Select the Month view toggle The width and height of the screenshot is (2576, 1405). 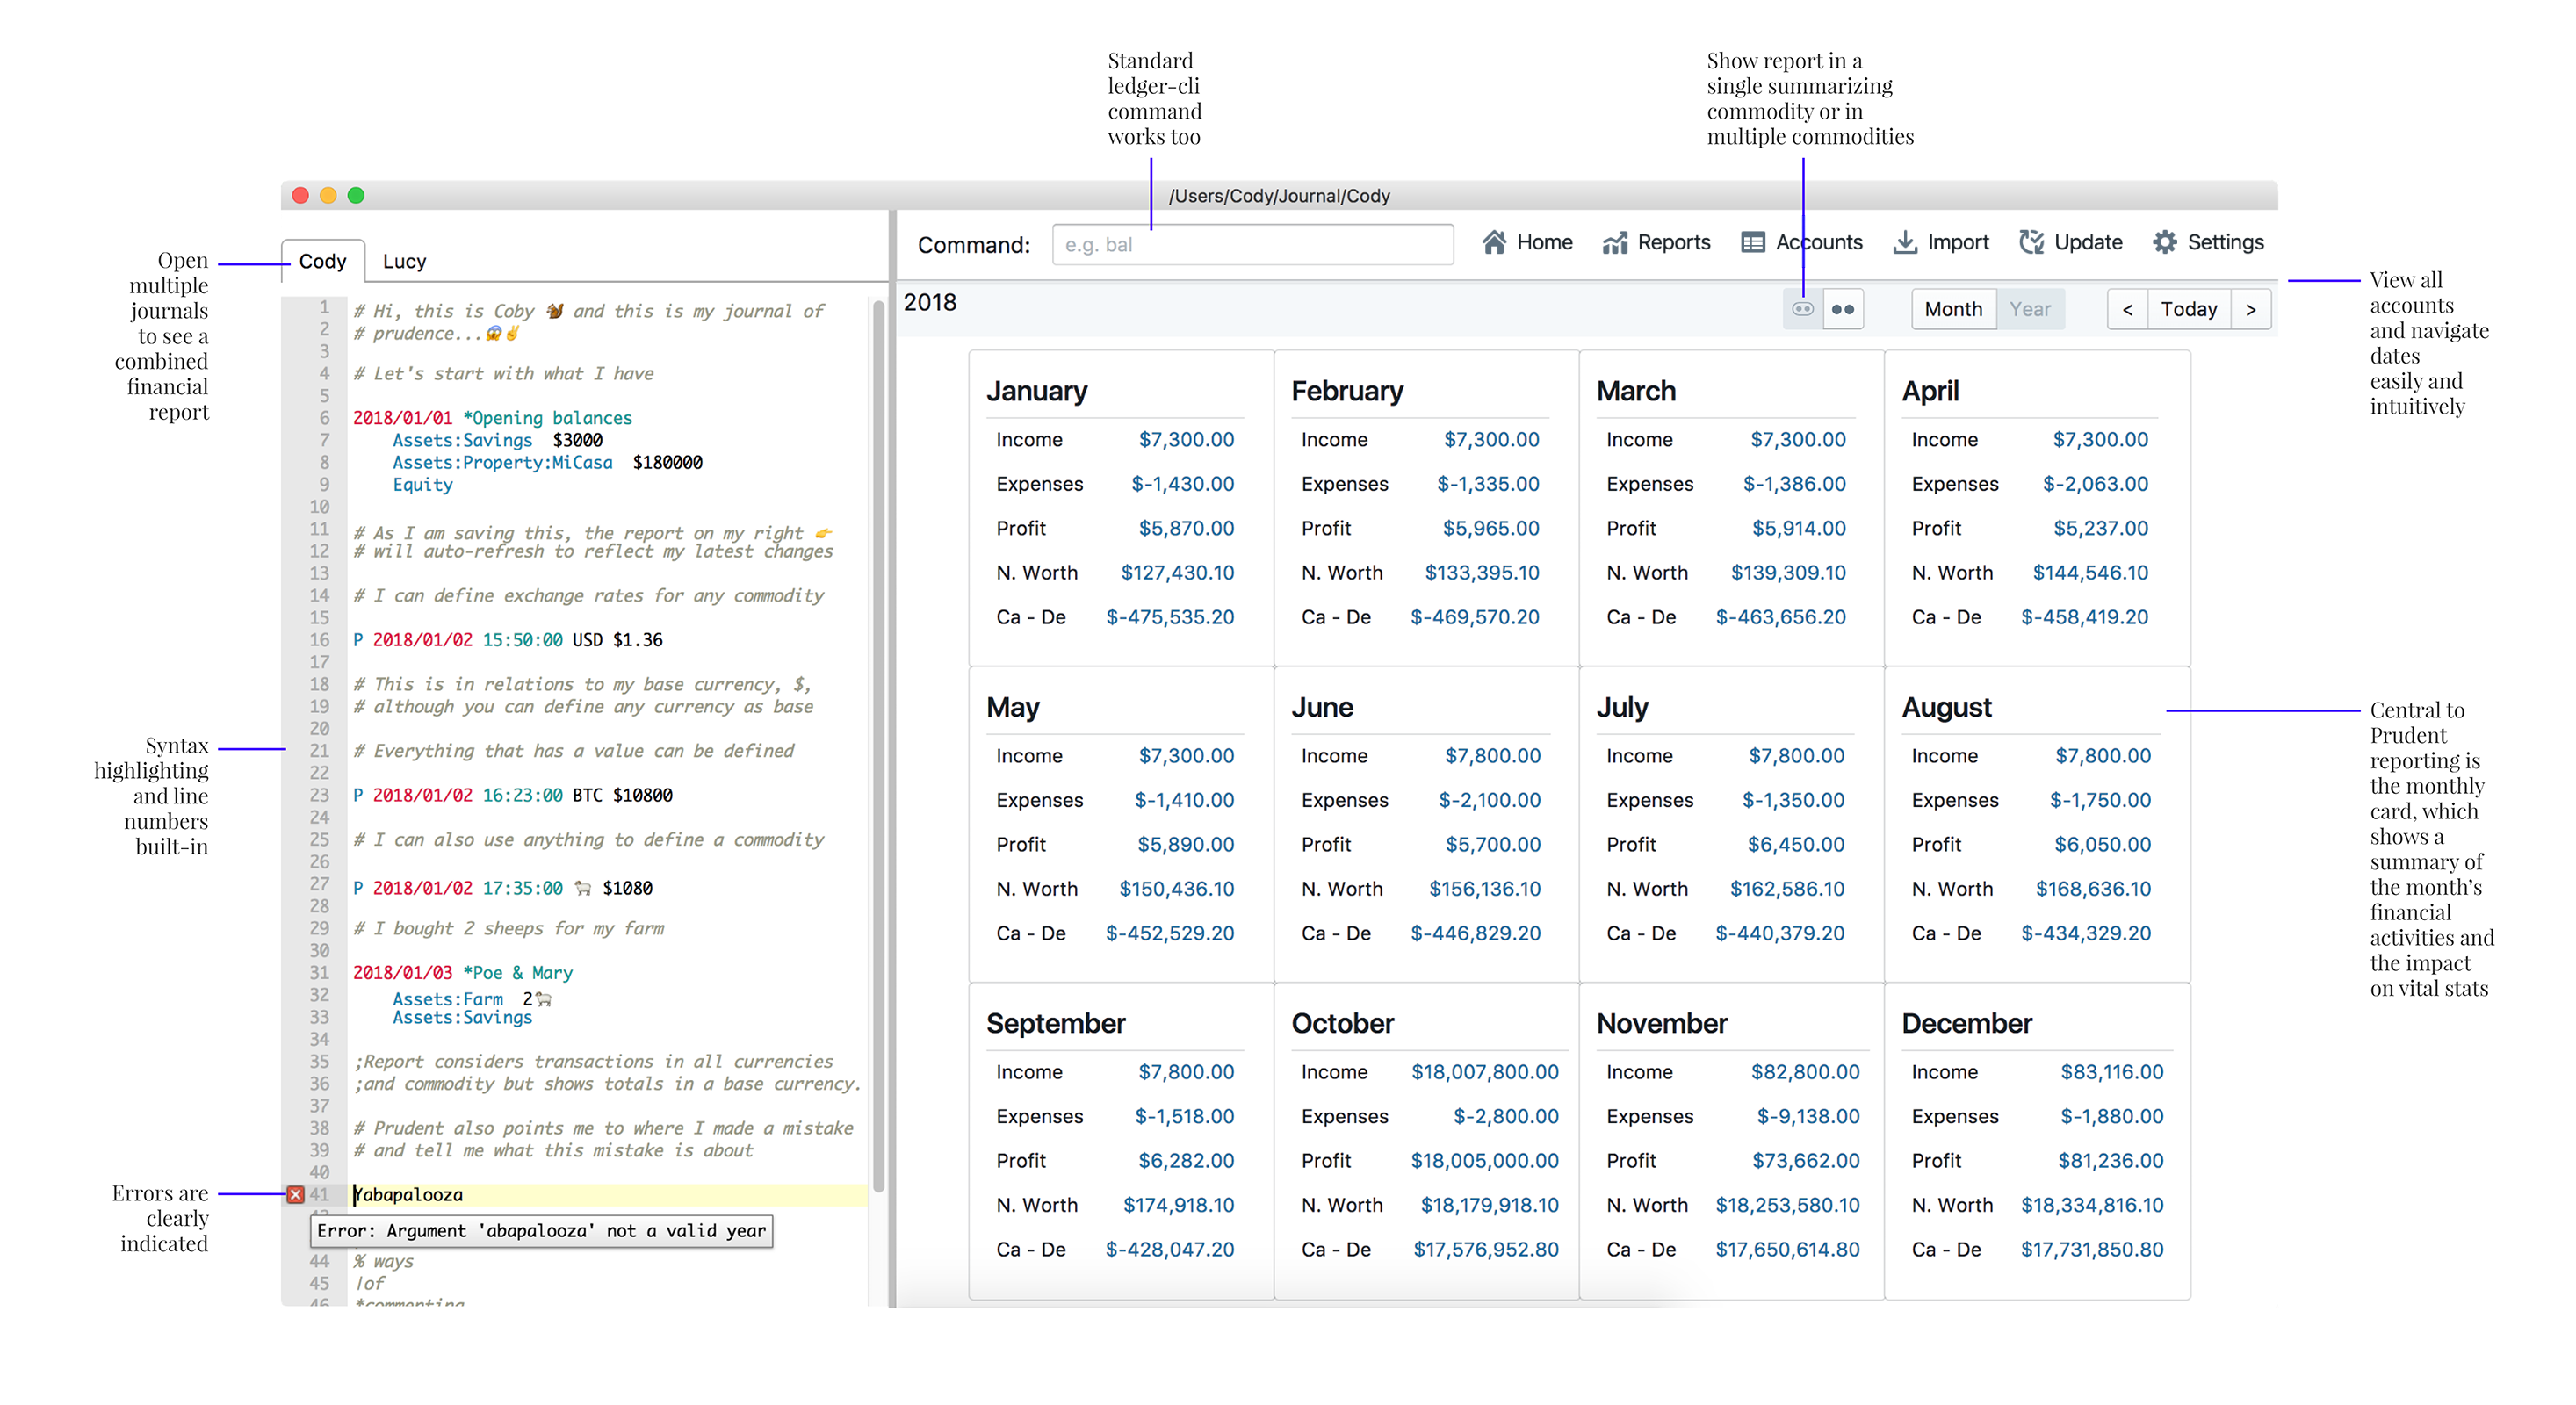pos(1953,309)
